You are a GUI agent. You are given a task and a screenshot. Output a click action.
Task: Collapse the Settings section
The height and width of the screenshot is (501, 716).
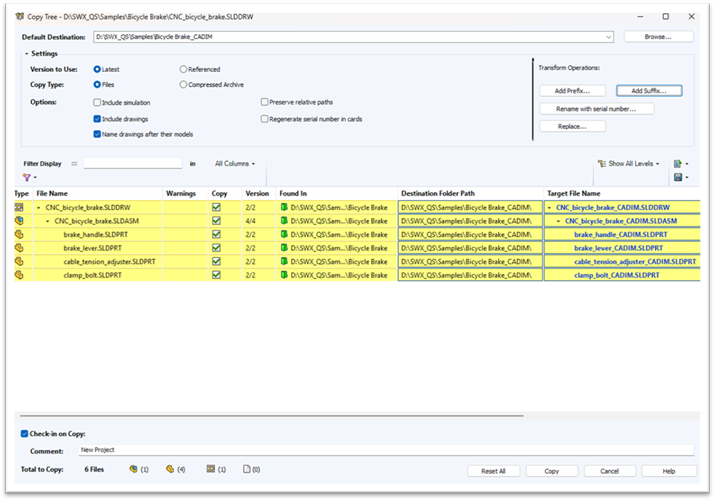click(26, 54)
